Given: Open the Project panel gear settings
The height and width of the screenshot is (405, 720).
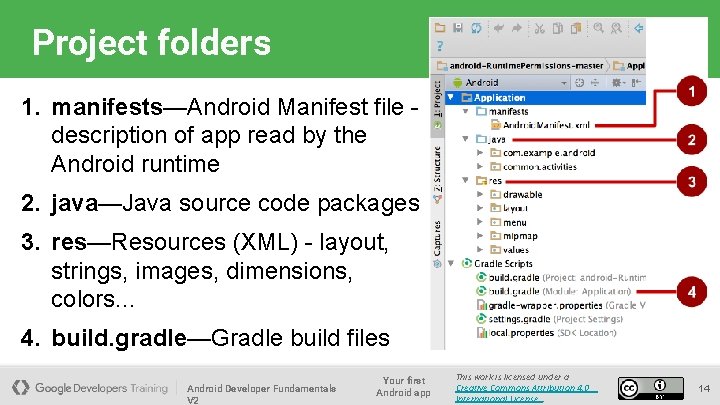Looking at the screenshot, I should (x=617, y=83).
